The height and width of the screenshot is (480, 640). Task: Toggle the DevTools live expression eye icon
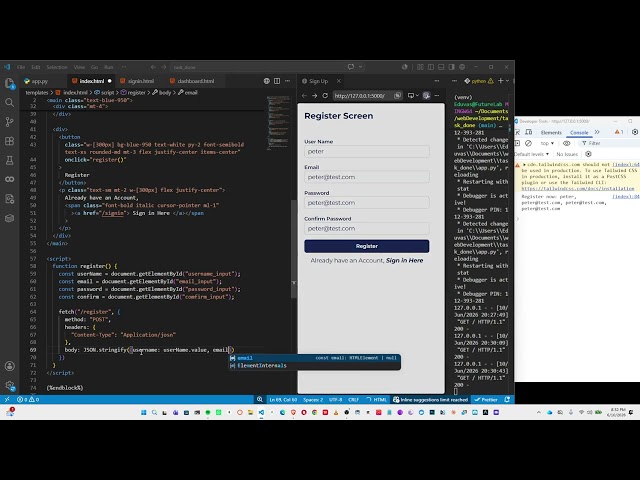(x=567, y=143)
